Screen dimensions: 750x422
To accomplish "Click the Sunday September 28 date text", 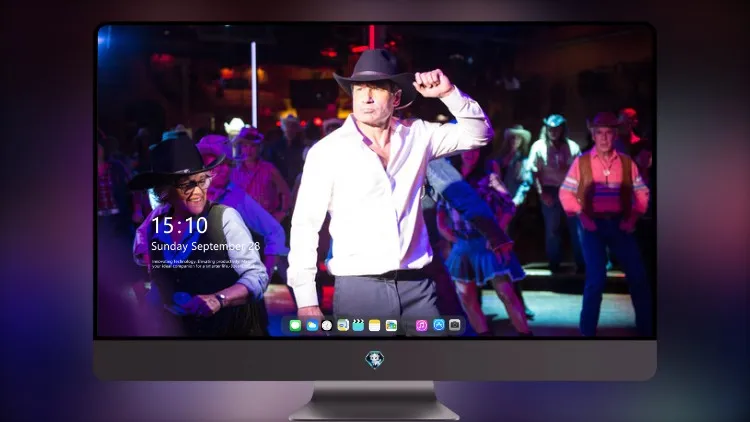I will [x=206, y=246].
